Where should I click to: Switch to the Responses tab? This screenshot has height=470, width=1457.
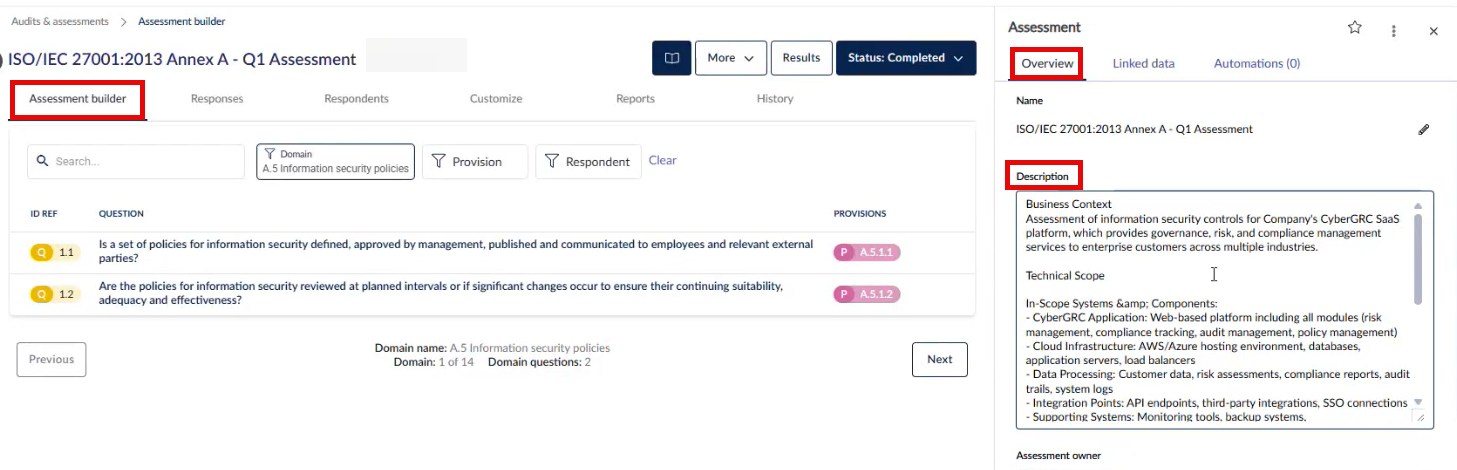217,99
